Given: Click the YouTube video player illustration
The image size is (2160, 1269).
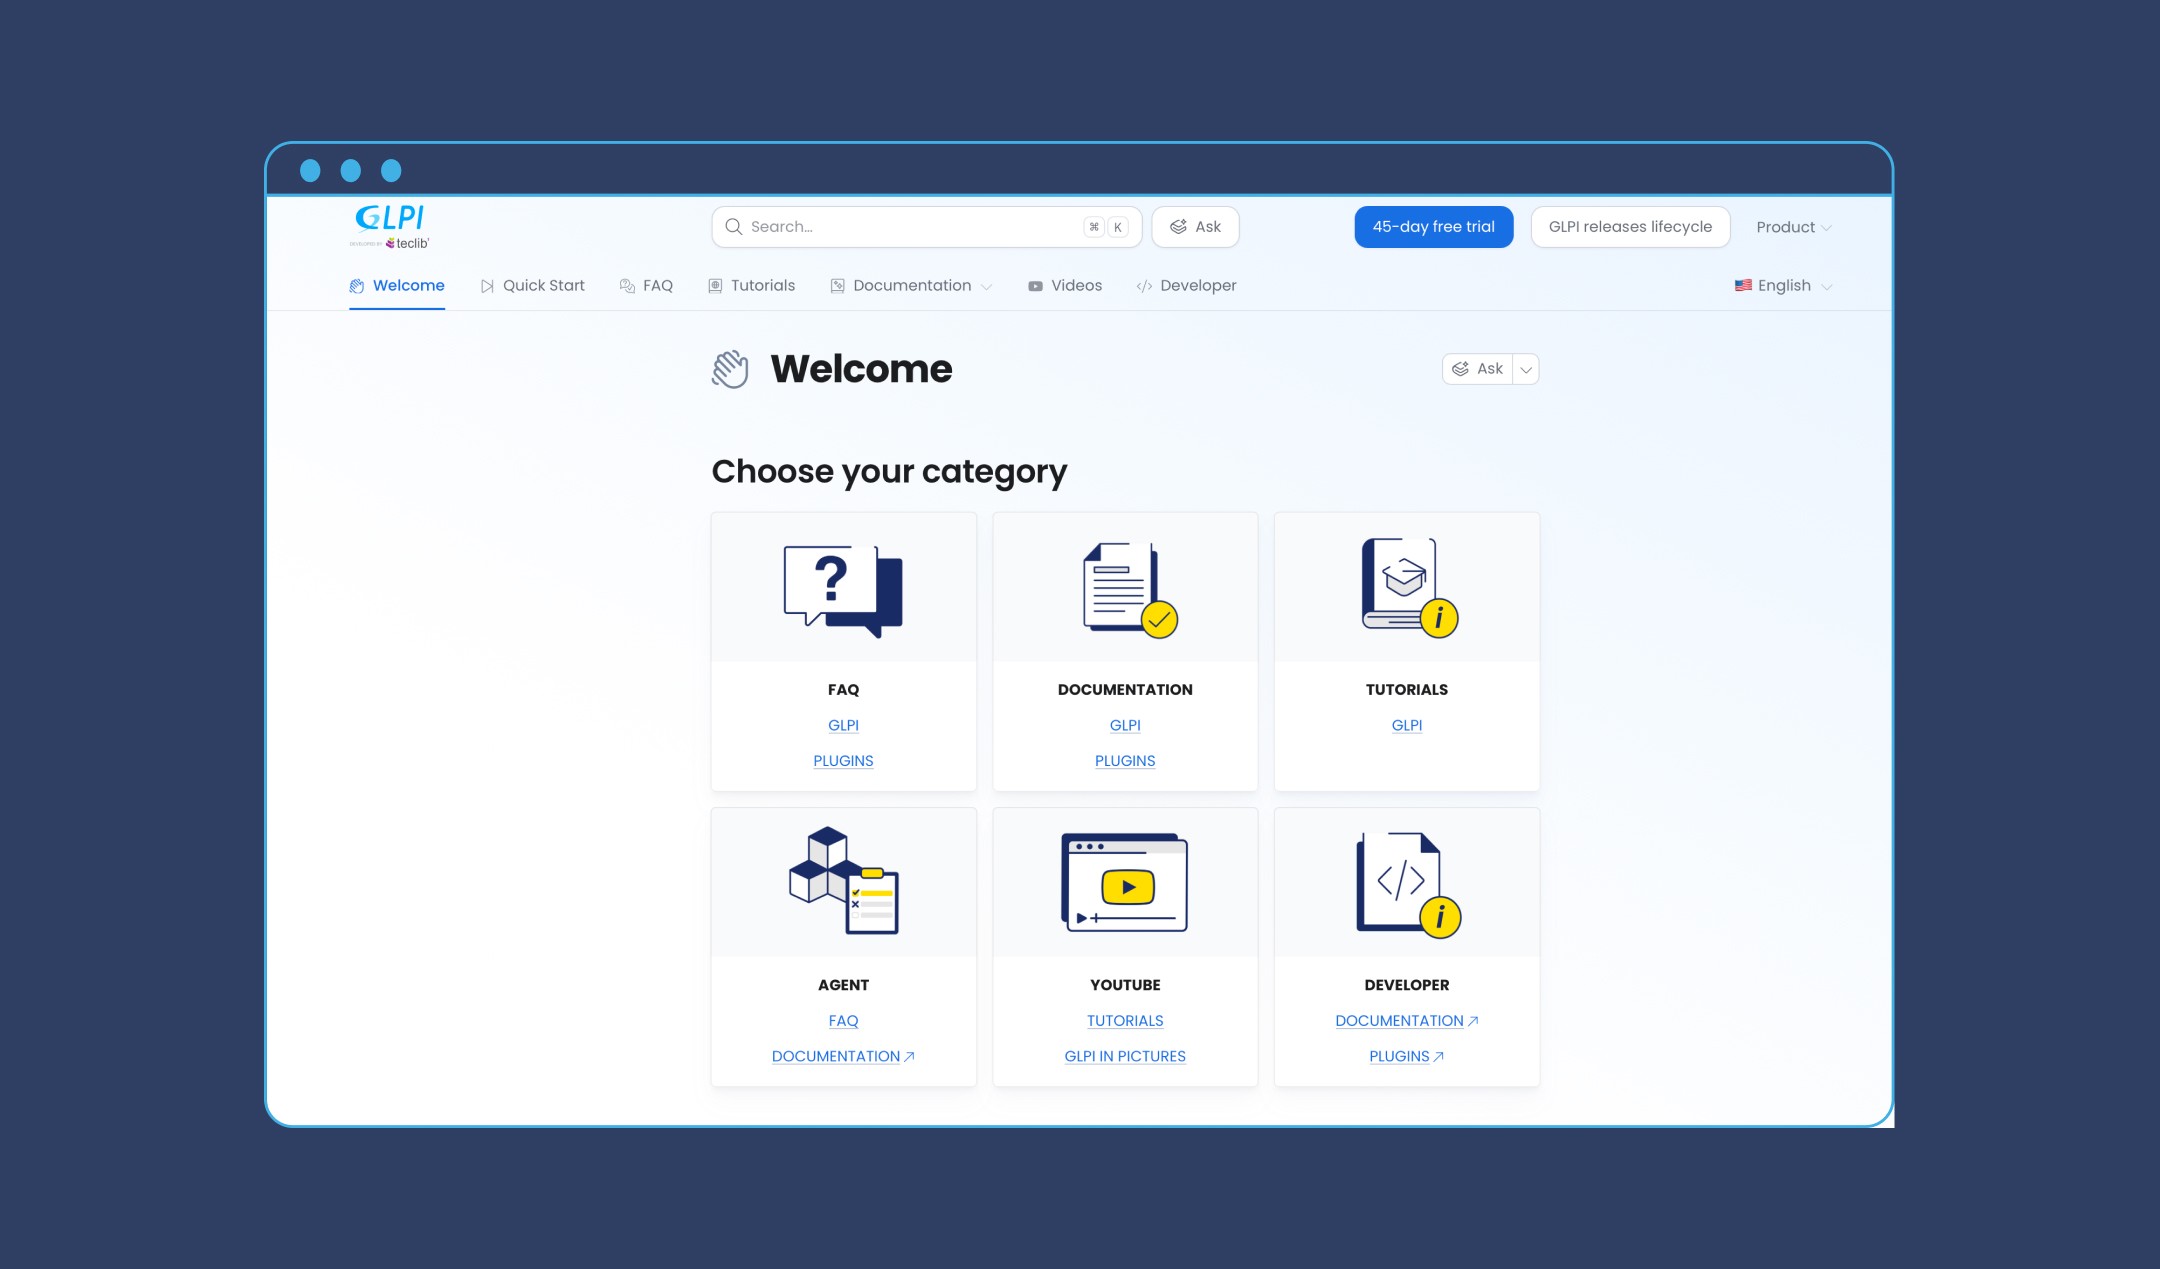Looking at the screenshot, I should point(1124,882).
